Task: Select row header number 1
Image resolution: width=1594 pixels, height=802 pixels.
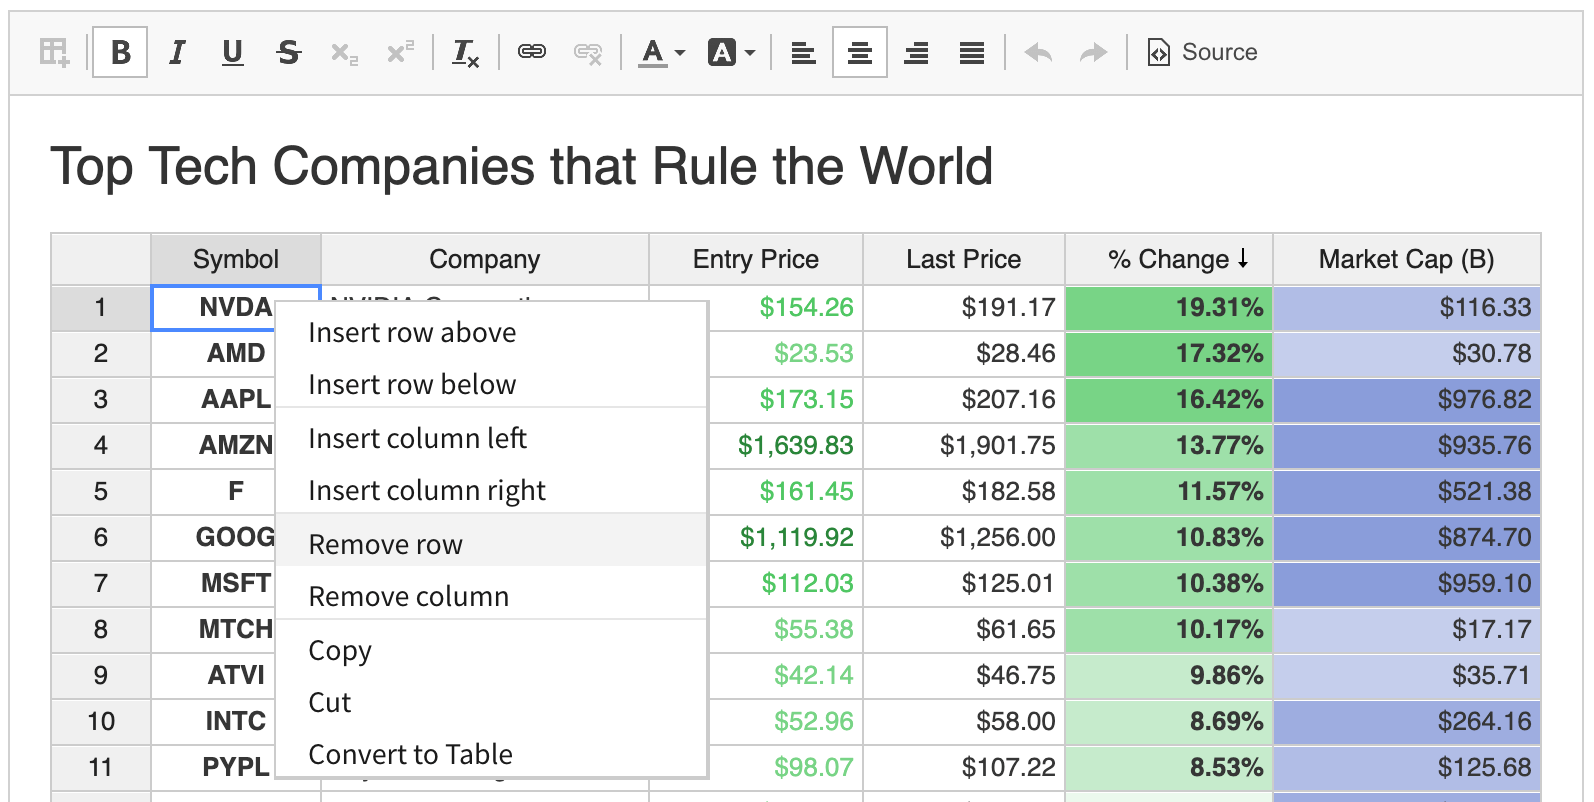Action: pyautogui.click(x=101, y=307)
